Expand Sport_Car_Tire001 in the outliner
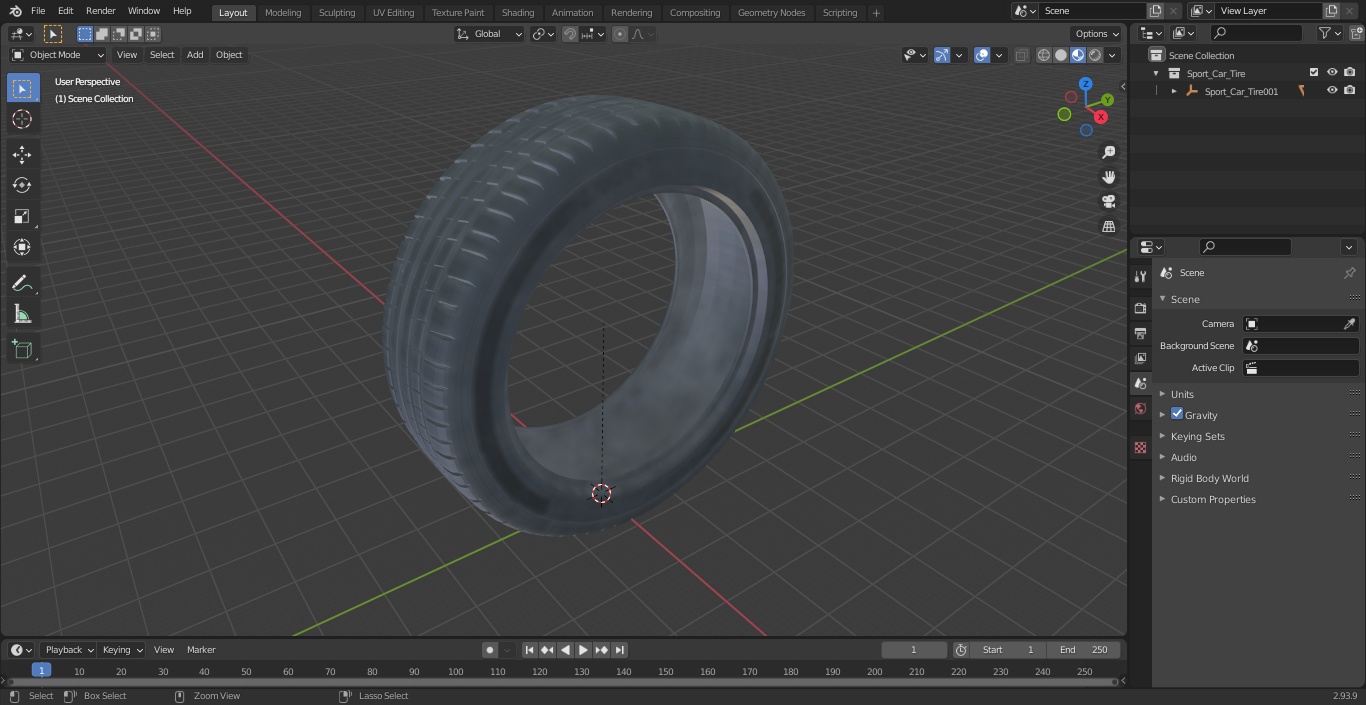 click(1174, 91)
